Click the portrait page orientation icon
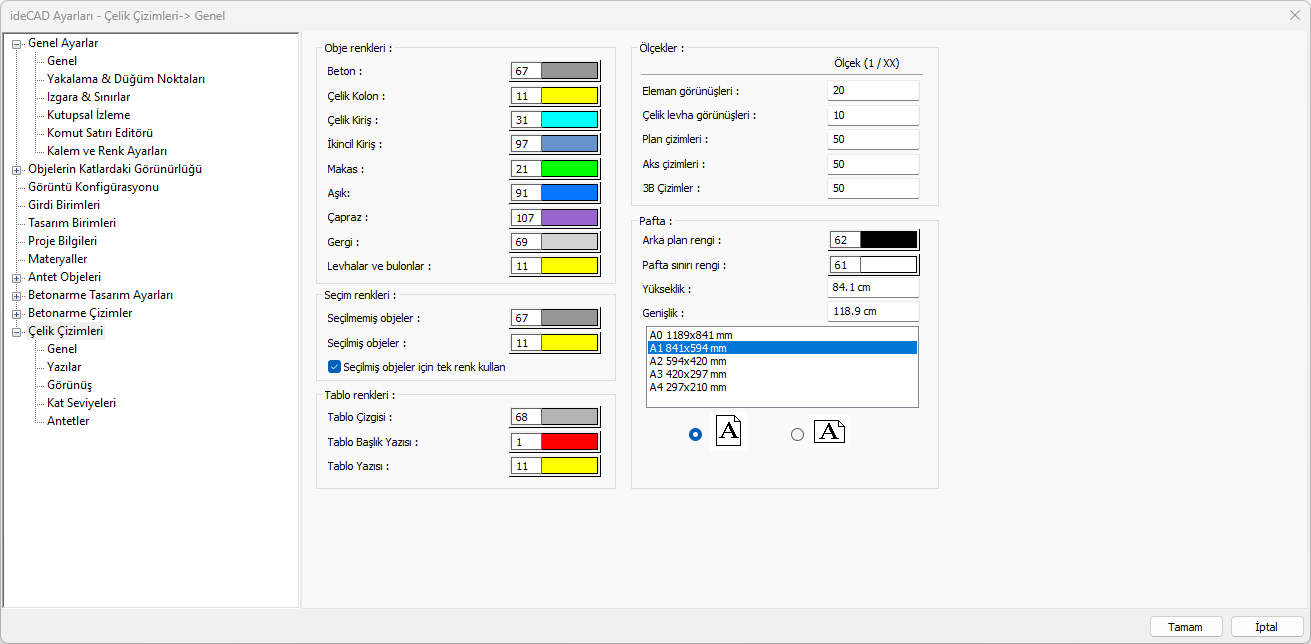Viewport: 1311px width, 644px height. point(729,432)
